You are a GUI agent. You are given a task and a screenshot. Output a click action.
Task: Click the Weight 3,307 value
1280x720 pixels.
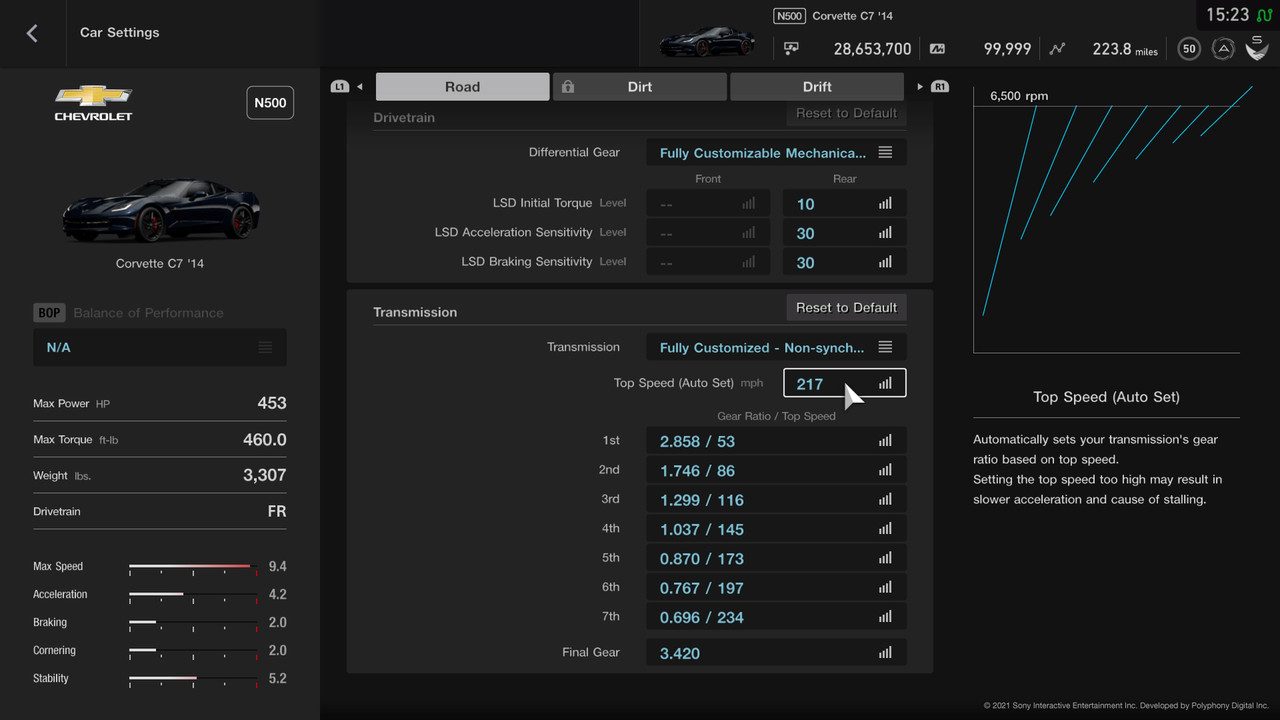point(265,475)
